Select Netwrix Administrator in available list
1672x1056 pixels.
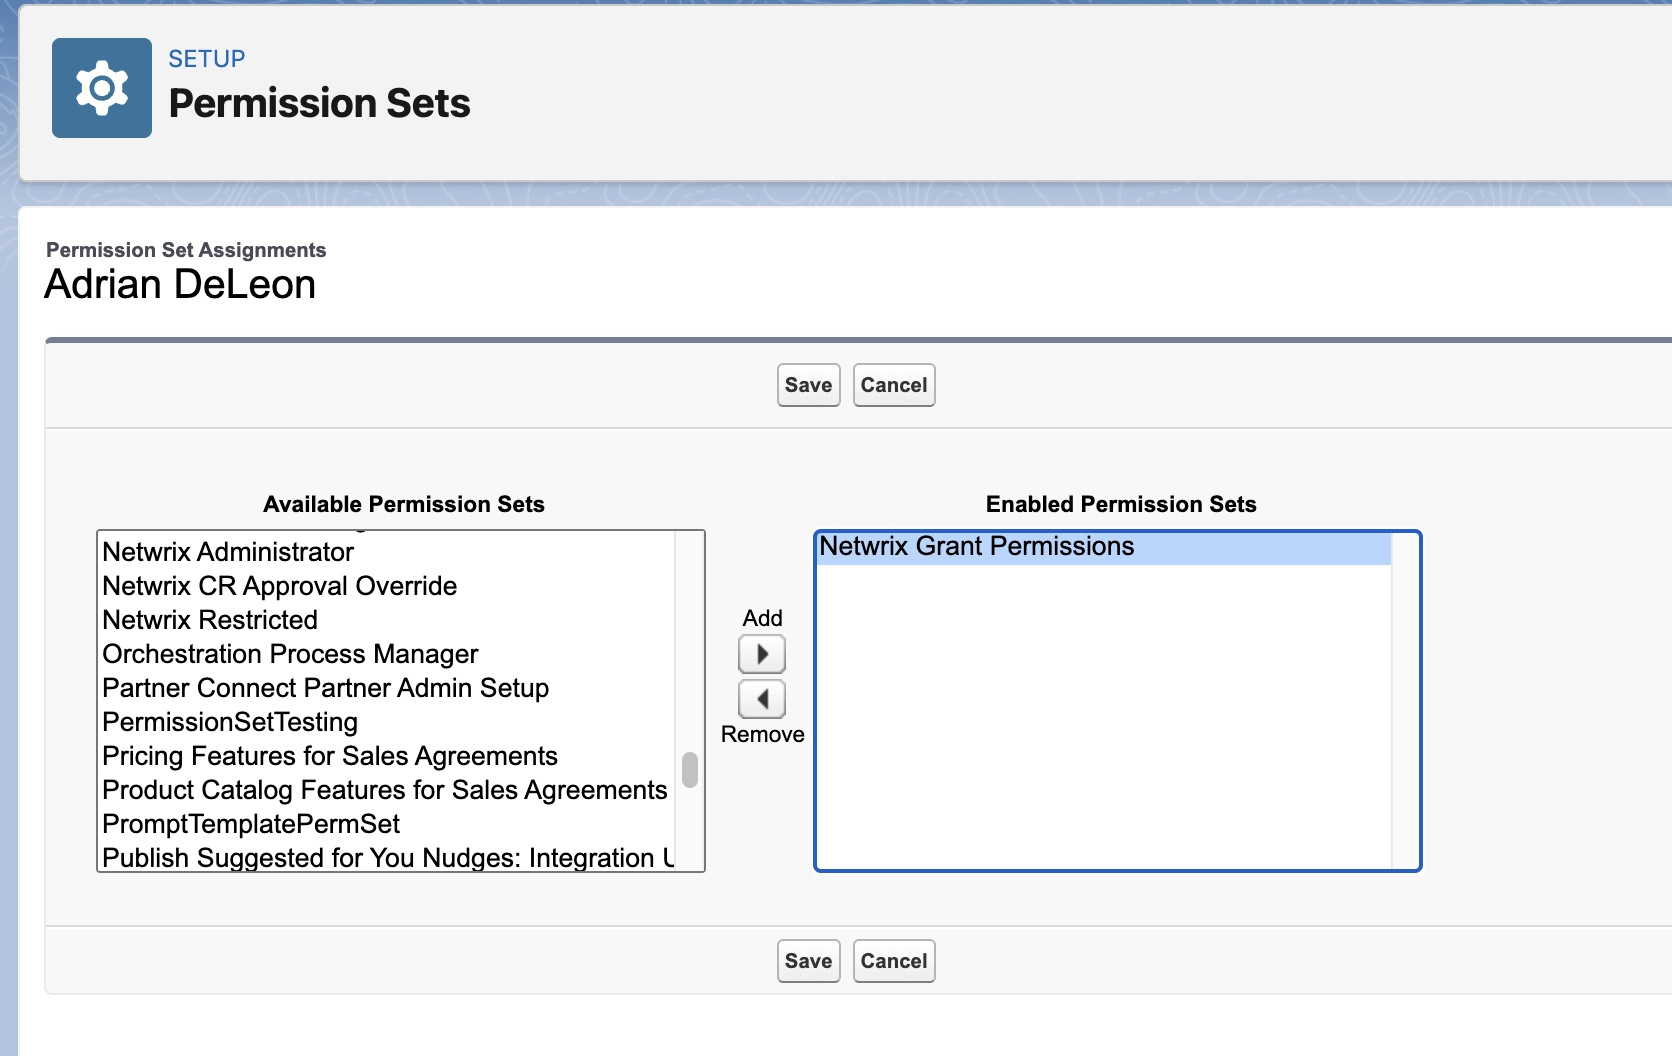(x=228, y=552)
